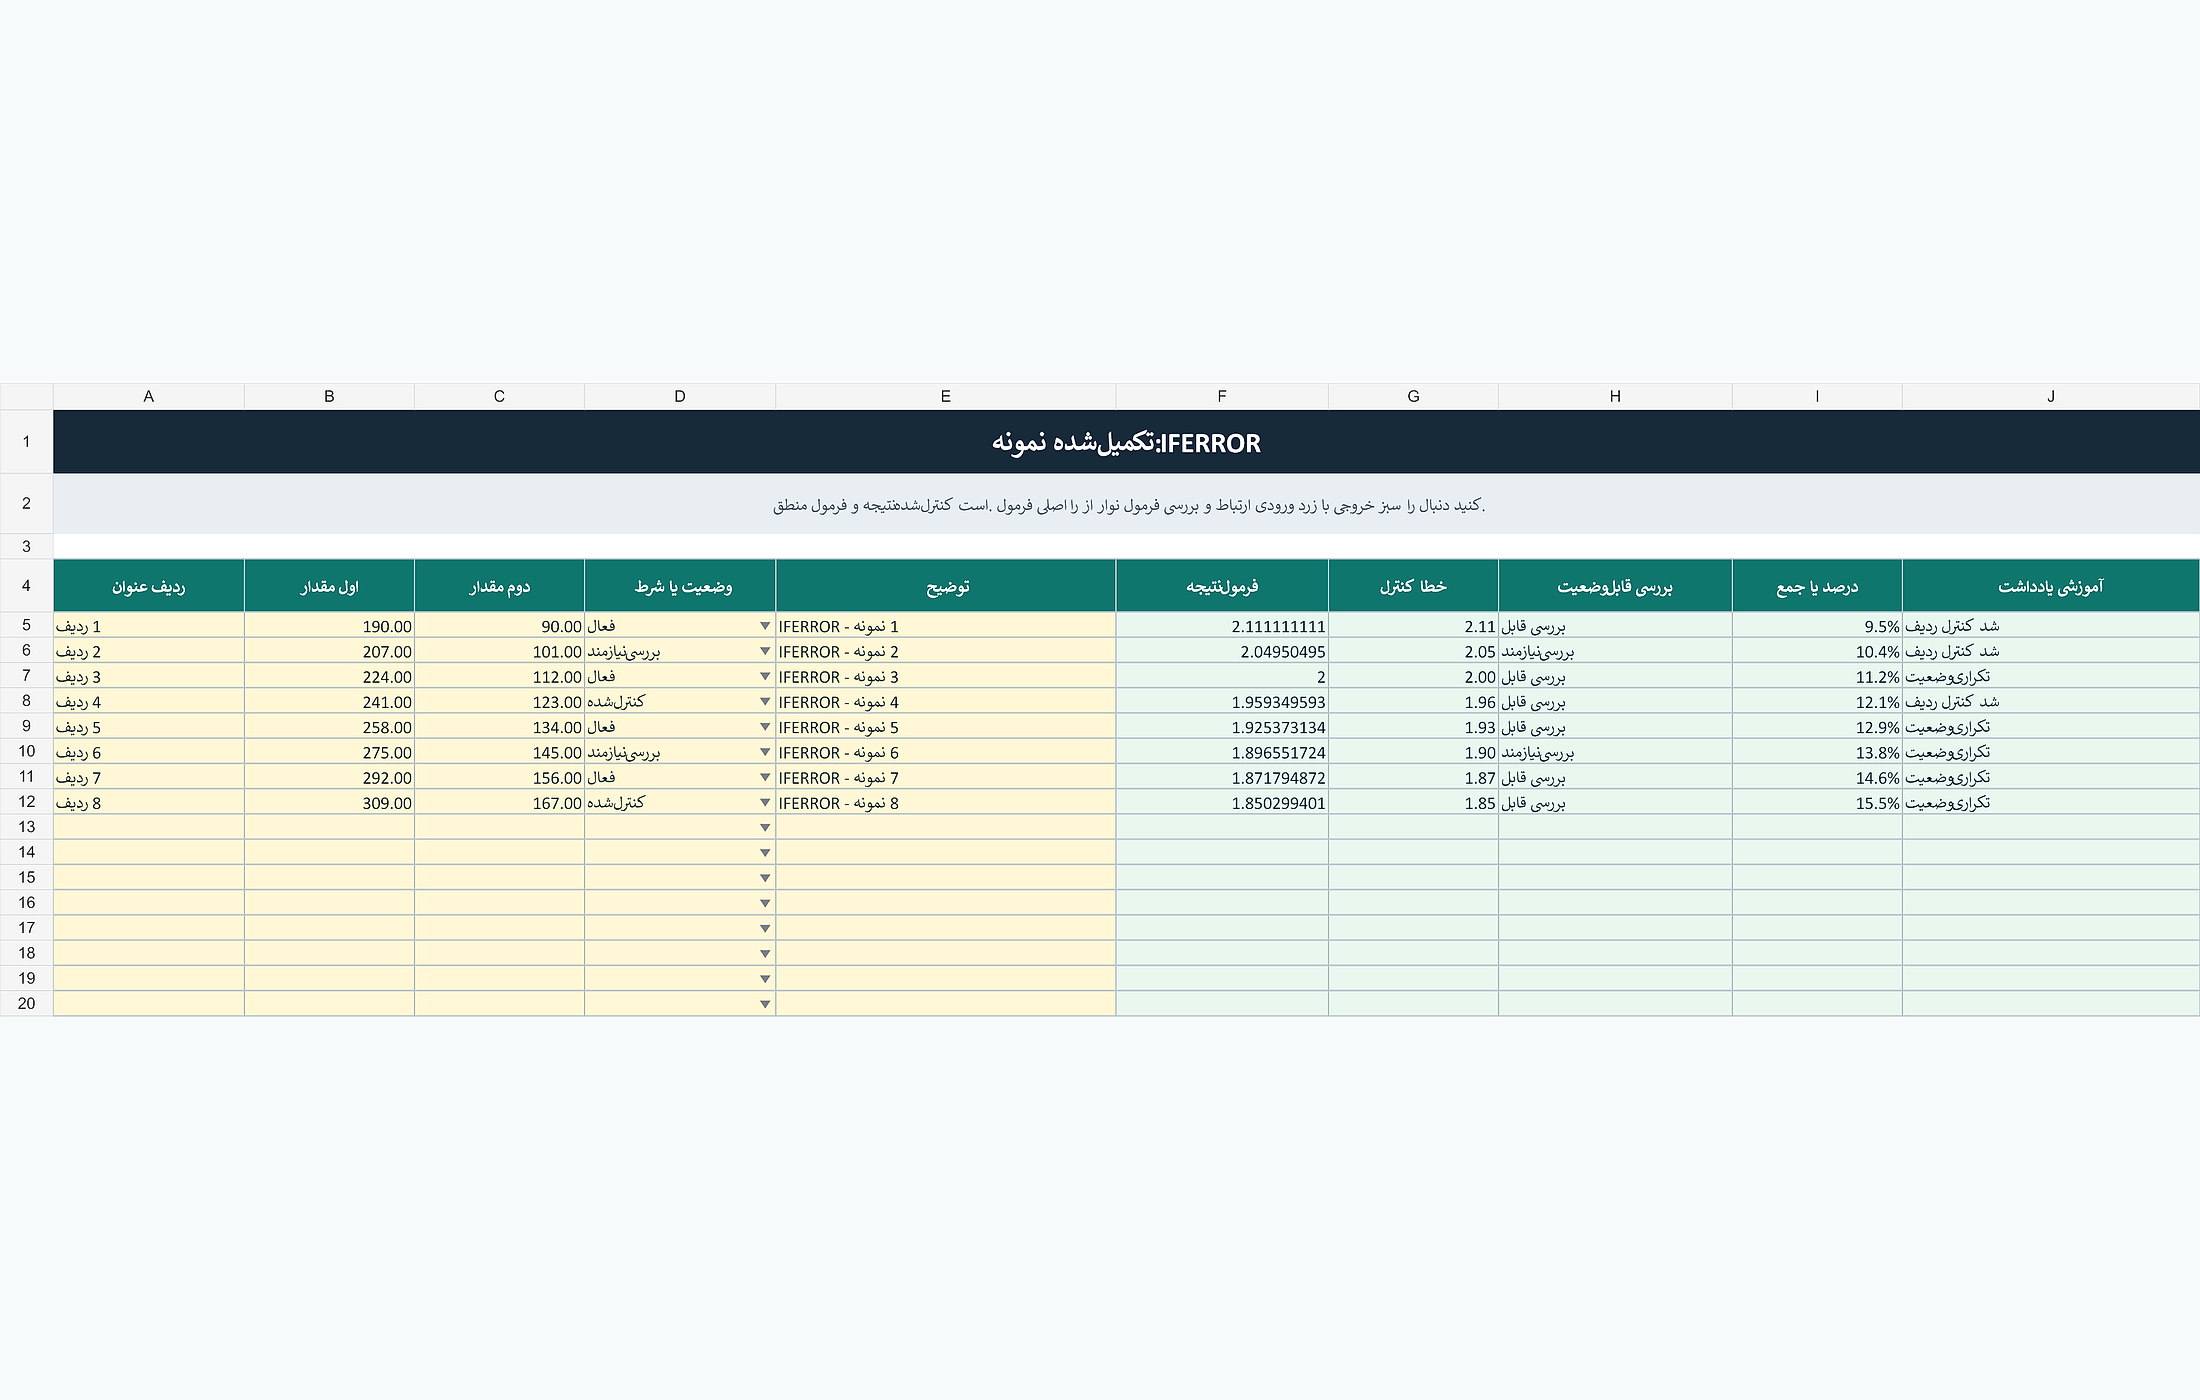
Task: Click cell 'IFERROR - نمونه 4'
Action: (x=945, y=702)
